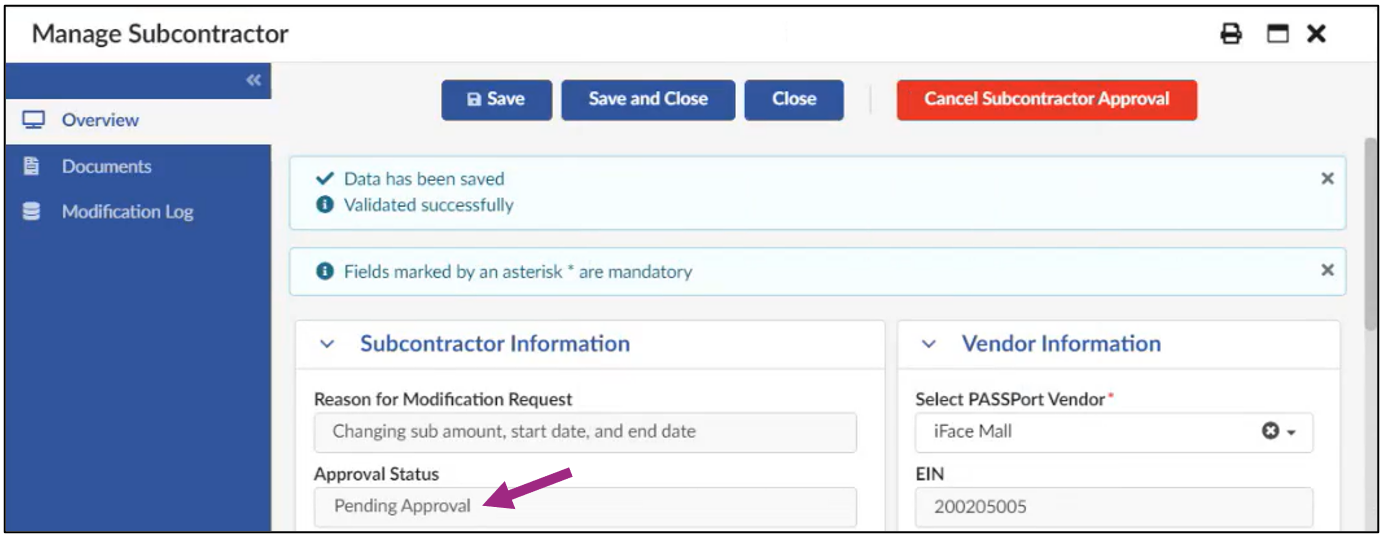Click the Modification Log database icon
This screenshot has width=1382, height=535.
31,211
